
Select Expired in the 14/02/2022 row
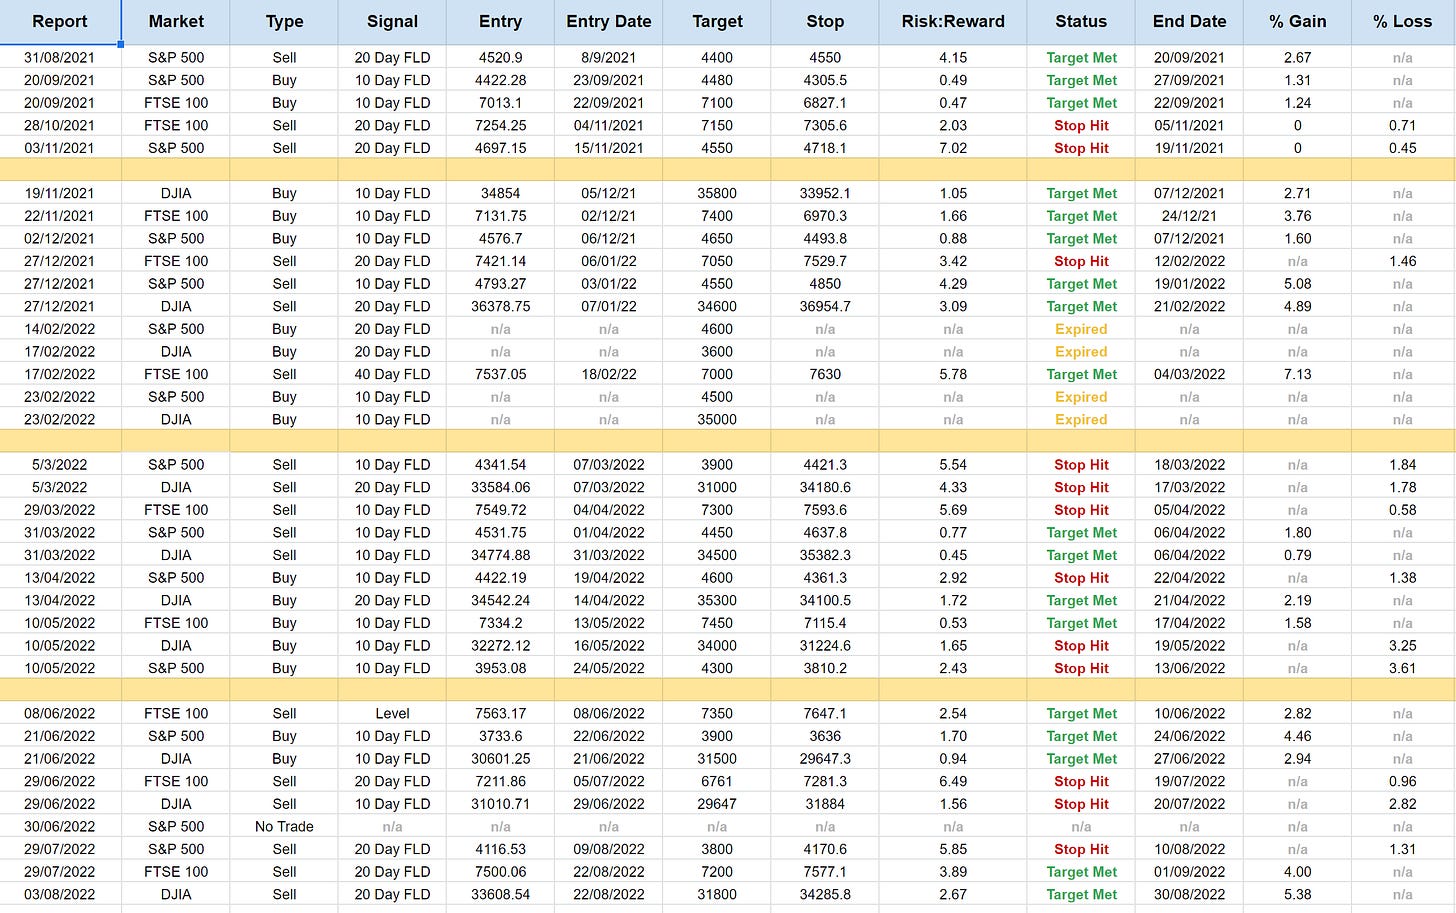[x=1081, y=329]
